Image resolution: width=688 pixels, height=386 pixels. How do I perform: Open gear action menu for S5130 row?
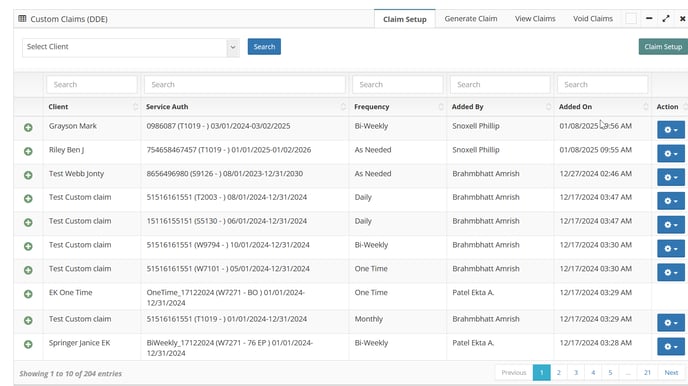coord(671,225)
